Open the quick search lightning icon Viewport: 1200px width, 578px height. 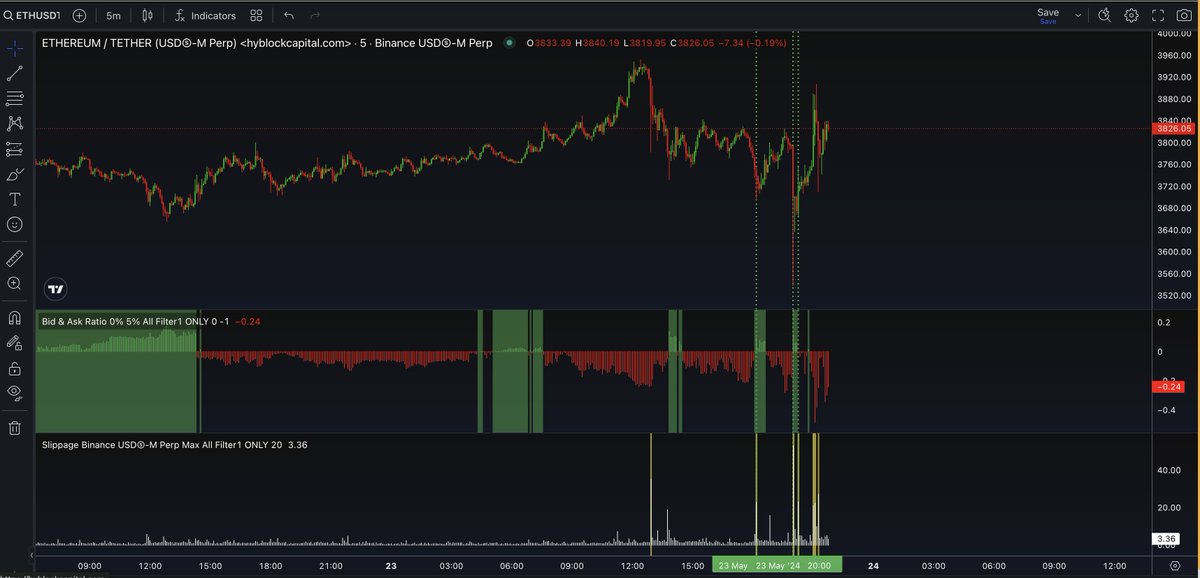click(x=1105, y=16)
